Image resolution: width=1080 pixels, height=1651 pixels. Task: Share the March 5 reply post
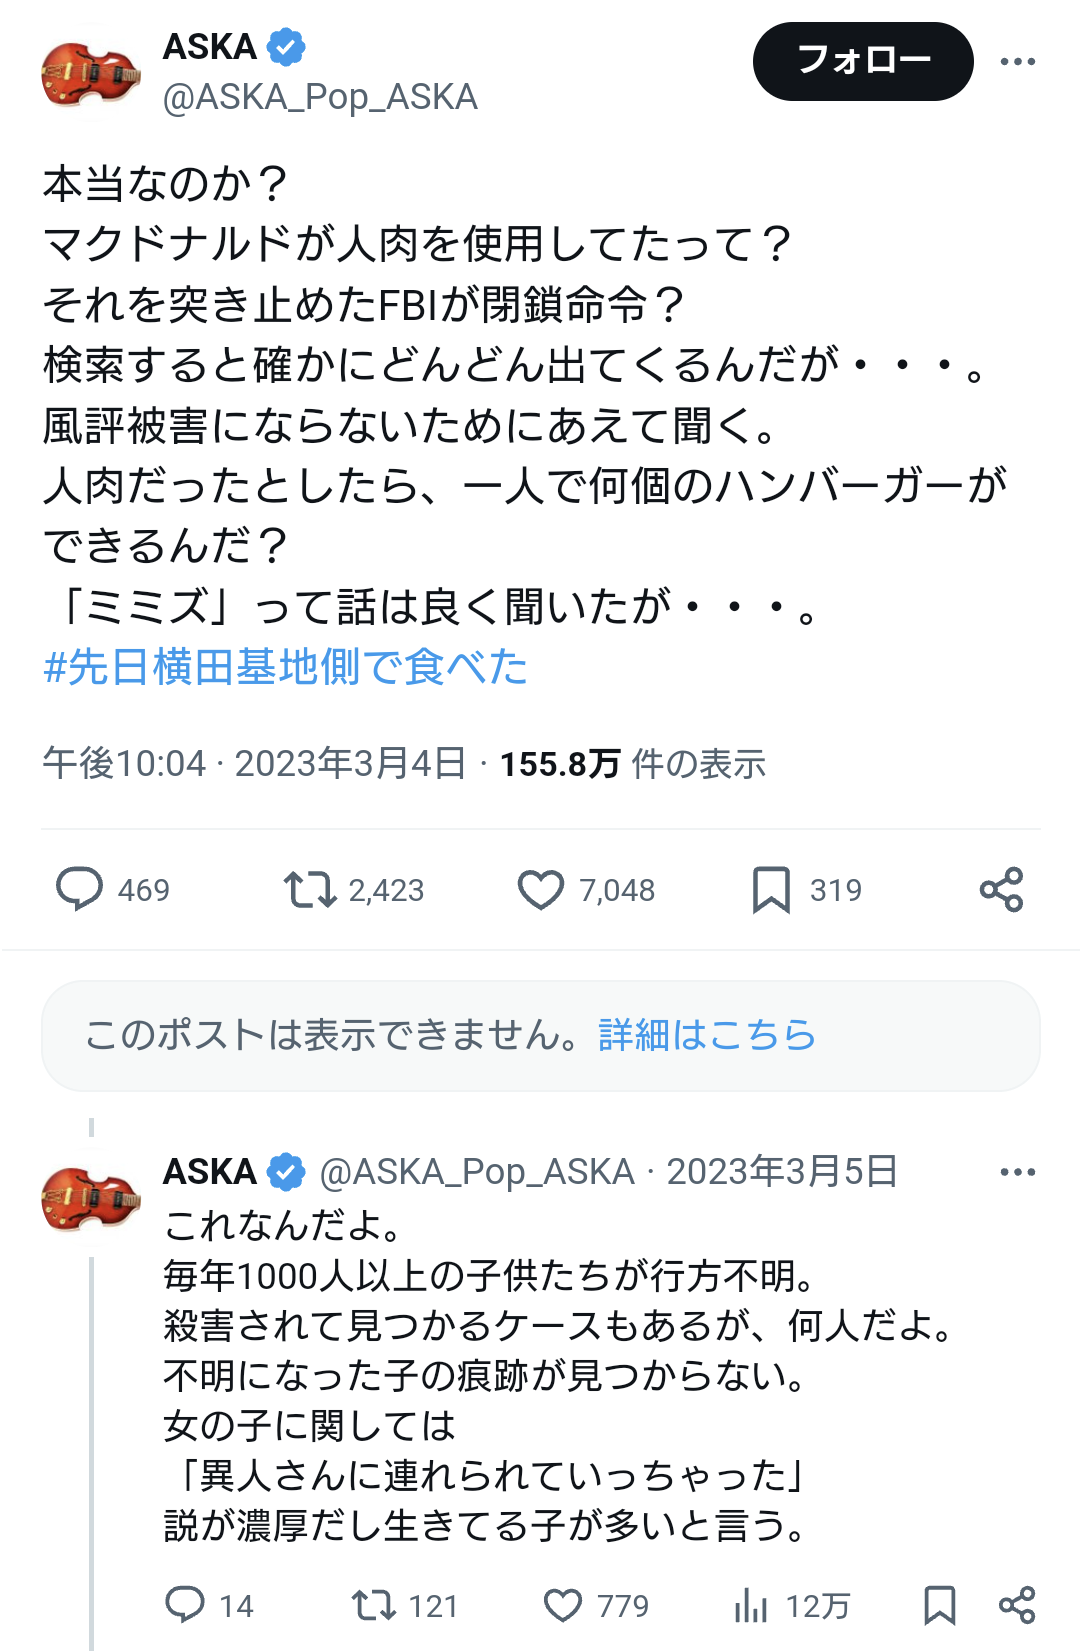(1017, 1605)
